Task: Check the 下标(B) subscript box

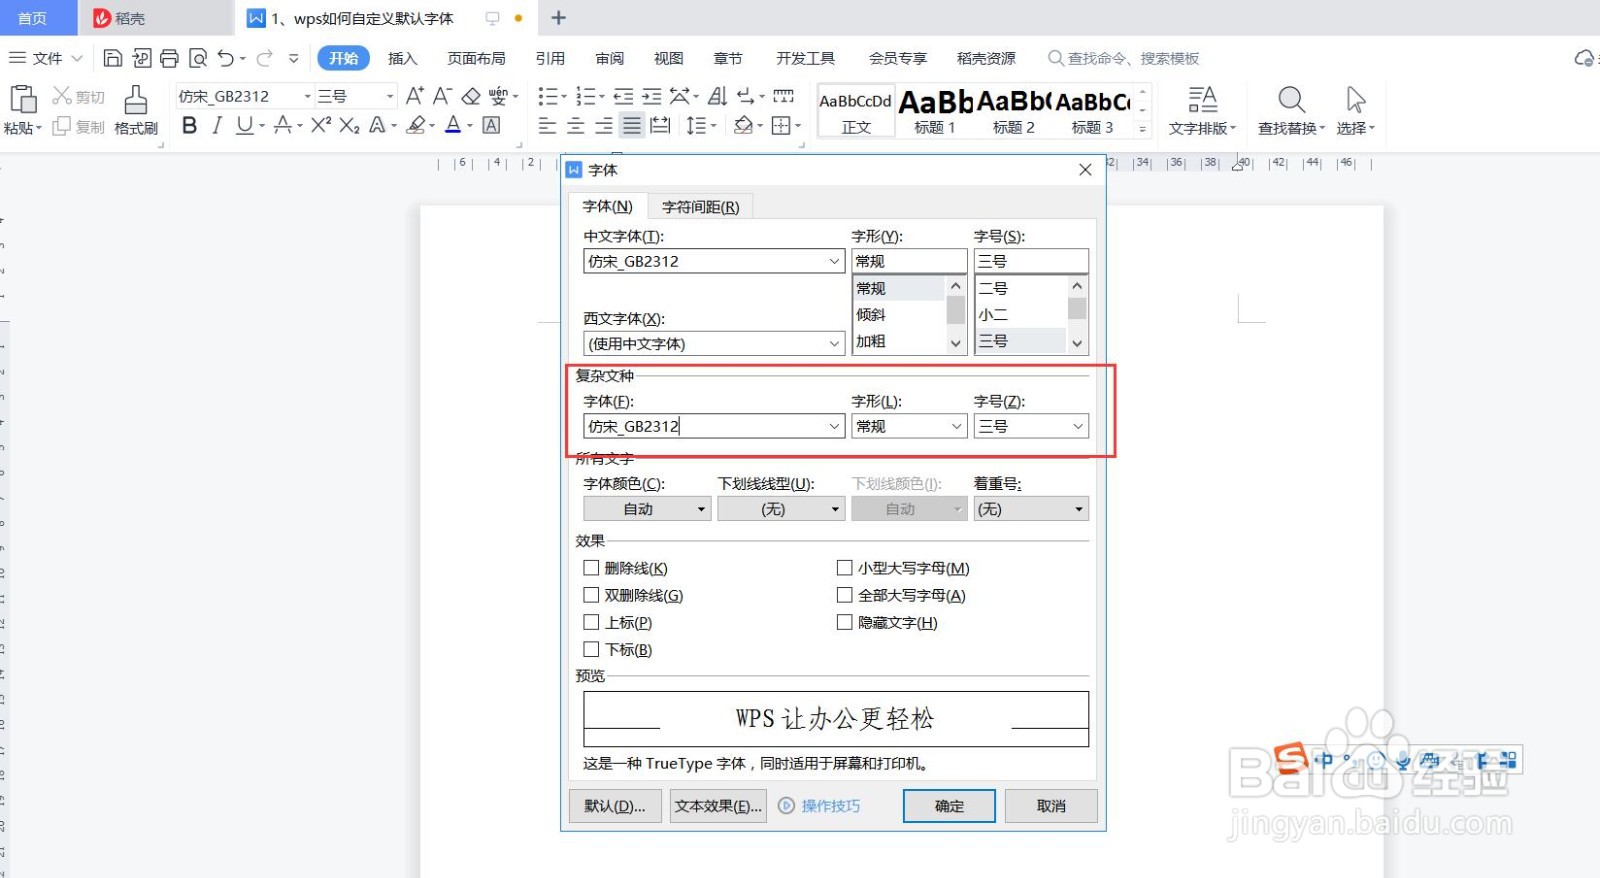Action: point(591,649)
